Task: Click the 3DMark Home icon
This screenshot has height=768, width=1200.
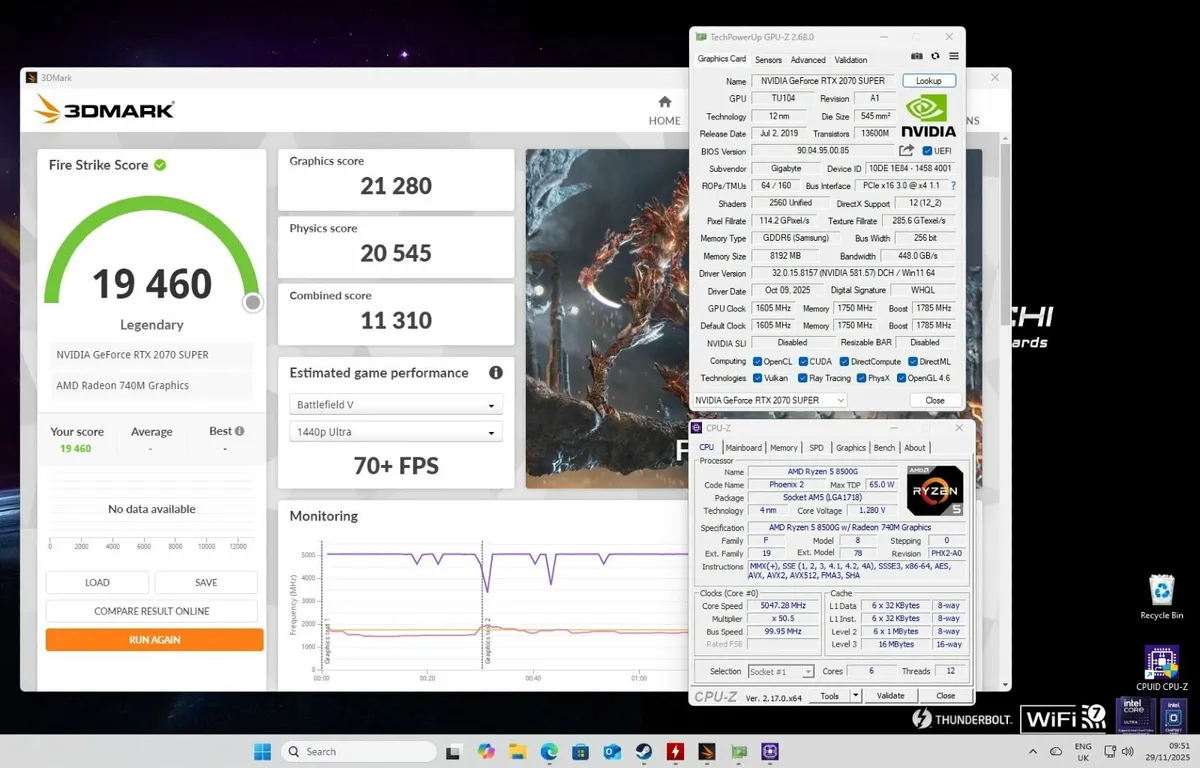Action: point(664,103)
